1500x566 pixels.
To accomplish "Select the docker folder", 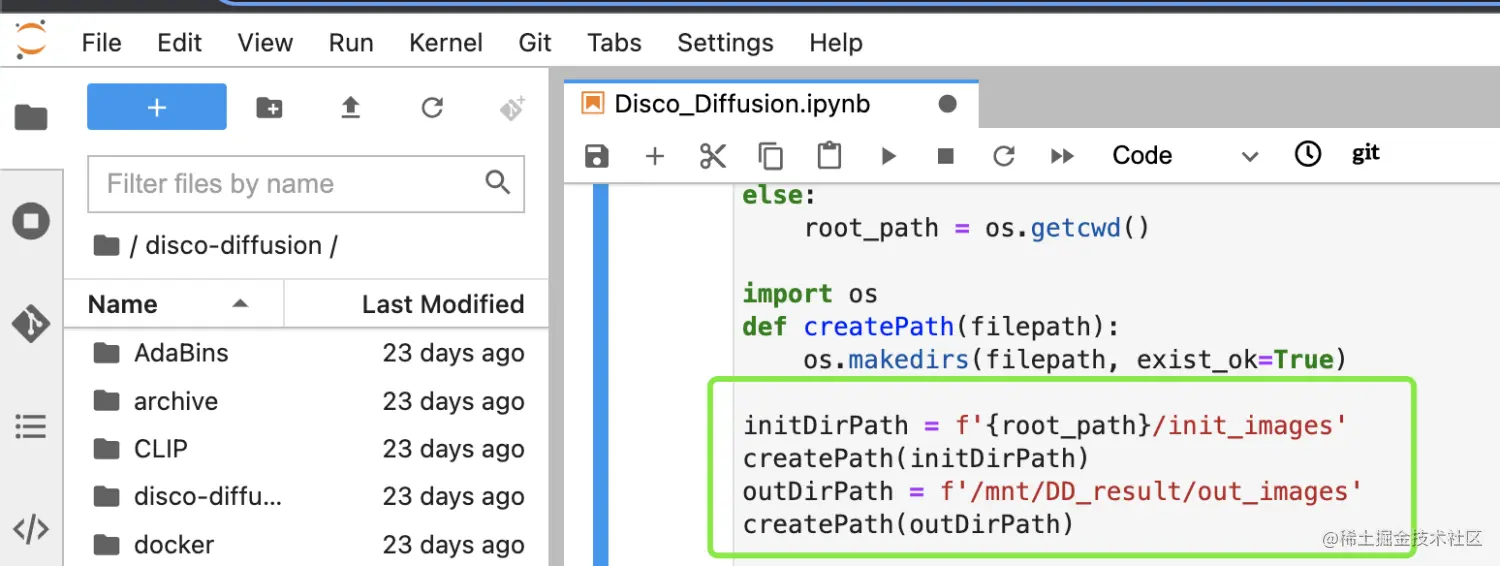I will 306,545.
